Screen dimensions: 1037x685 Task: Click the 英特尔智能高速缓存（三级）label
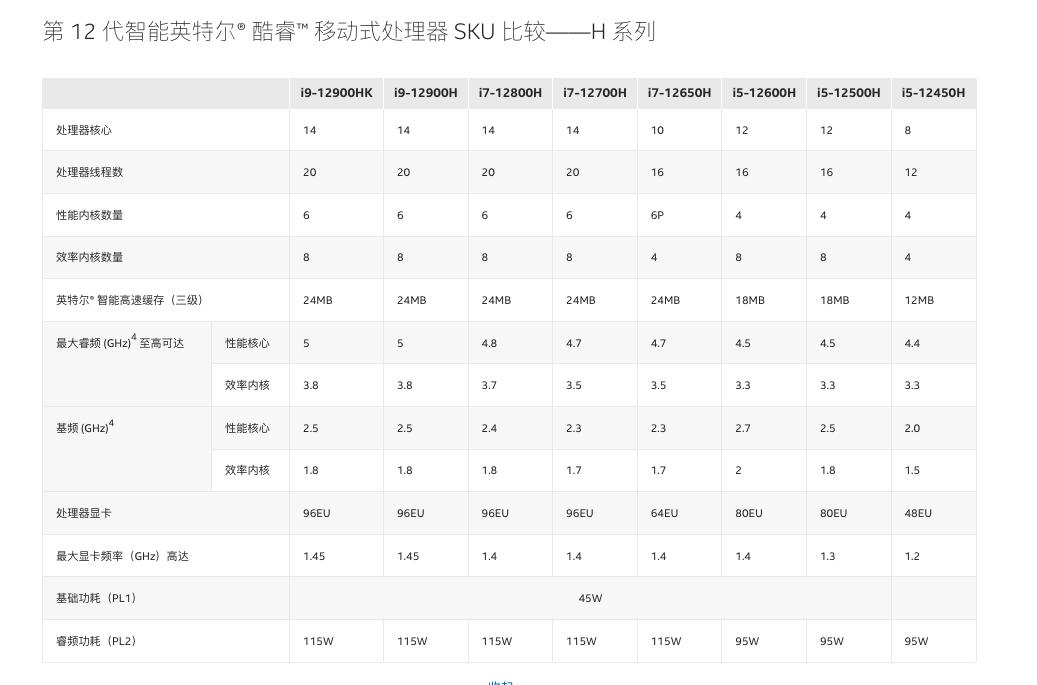(x=120, y=300)
